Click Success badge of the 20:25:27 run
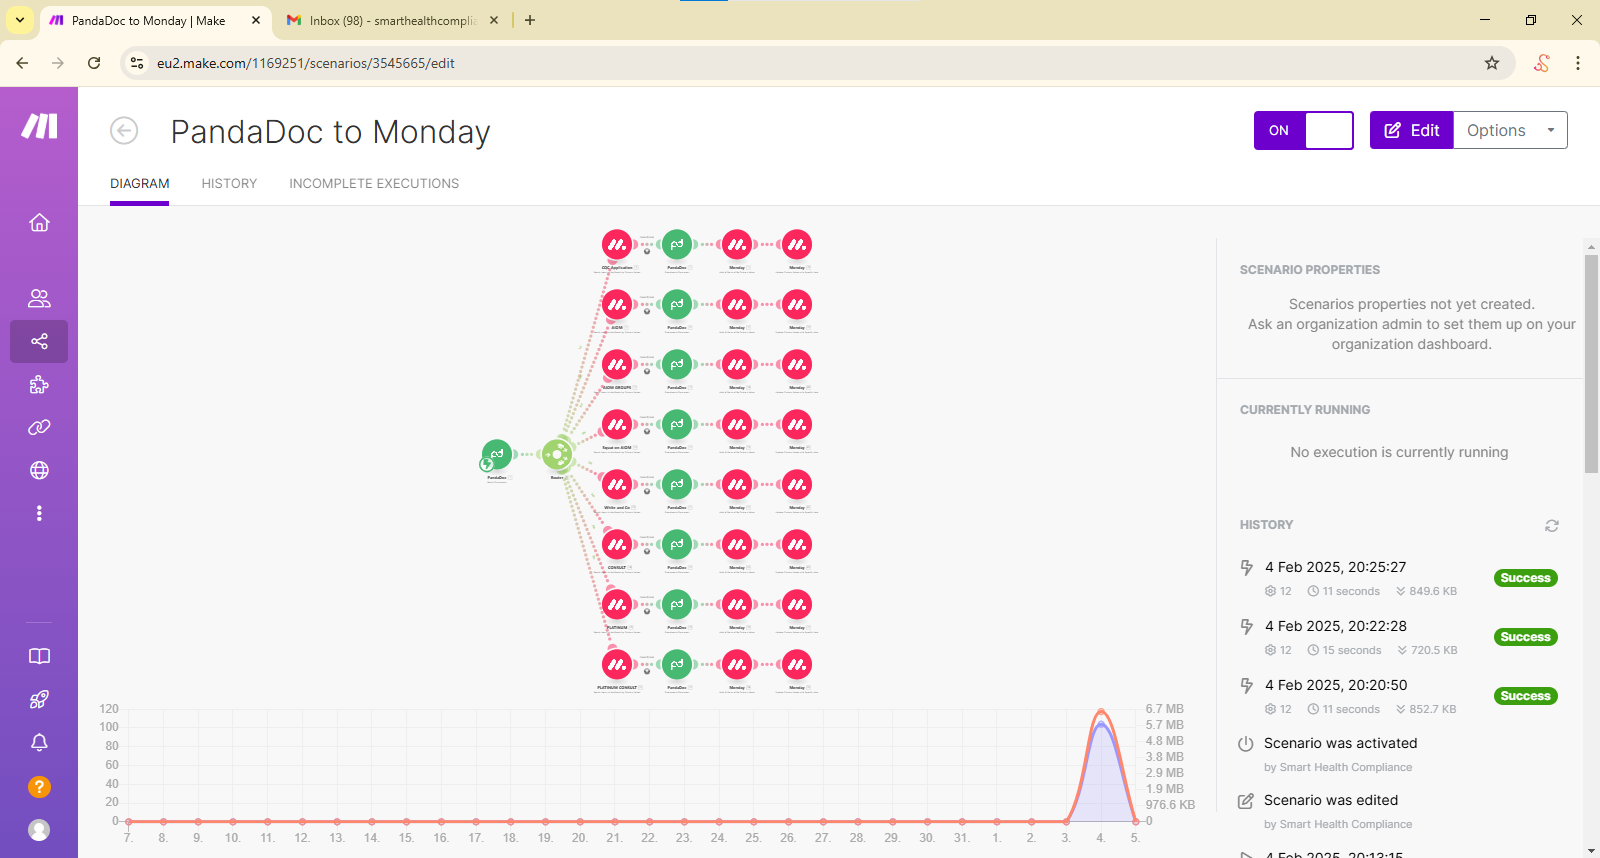Image resolution: width=1600 pixels, height=858 pixels. (1525, 578)
